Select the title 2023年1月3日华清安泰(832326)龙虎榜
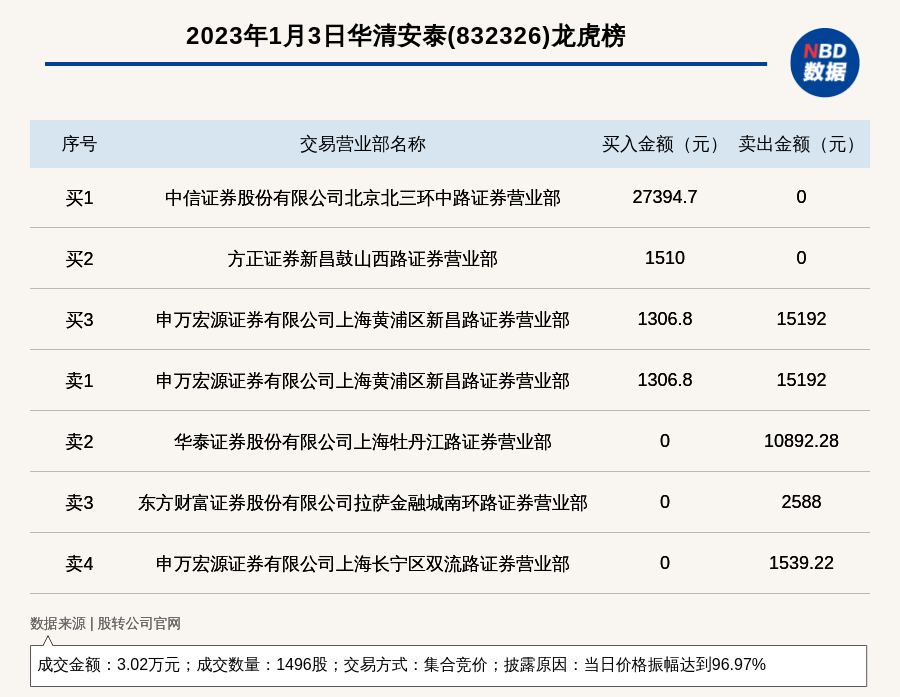The image size is (900, 697). (405, 36)
